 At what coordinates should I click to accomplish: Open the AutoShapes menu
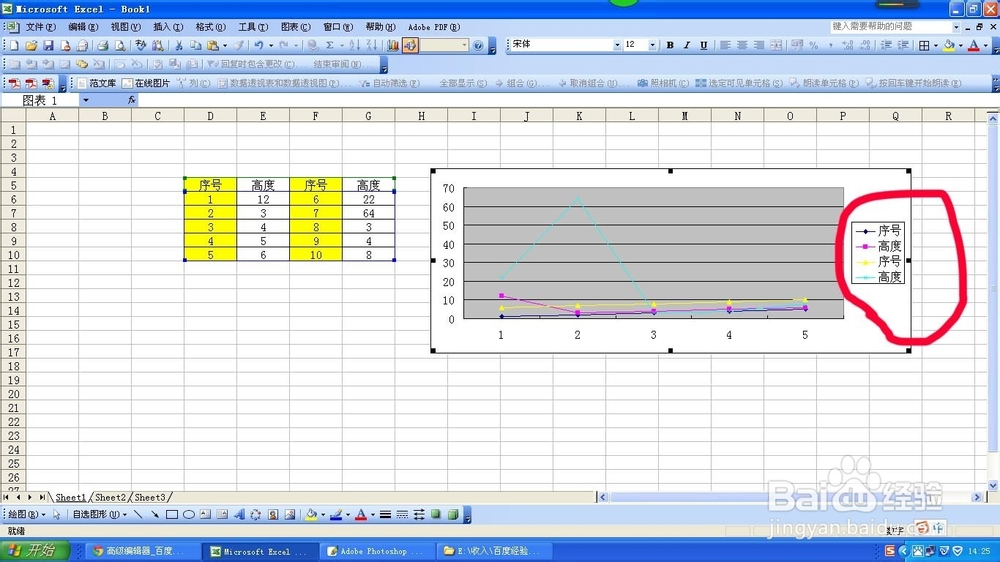(x=99, y=514)
